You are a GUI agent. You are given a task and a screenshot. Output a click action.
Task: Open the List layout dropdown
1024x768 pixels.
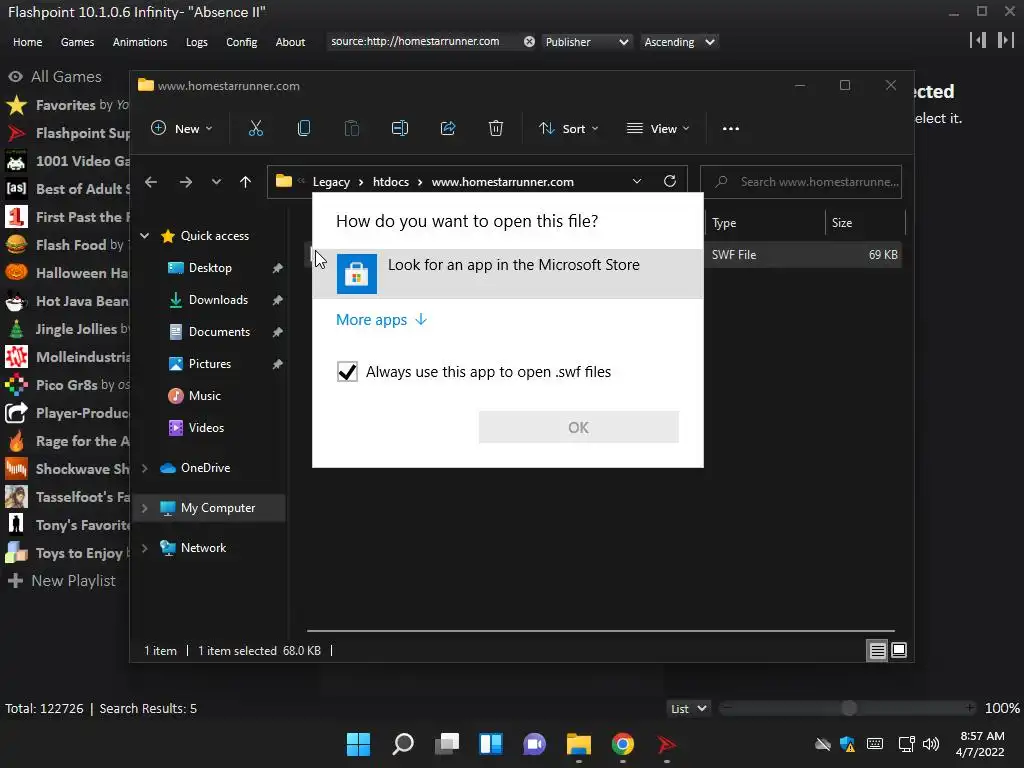688,709
